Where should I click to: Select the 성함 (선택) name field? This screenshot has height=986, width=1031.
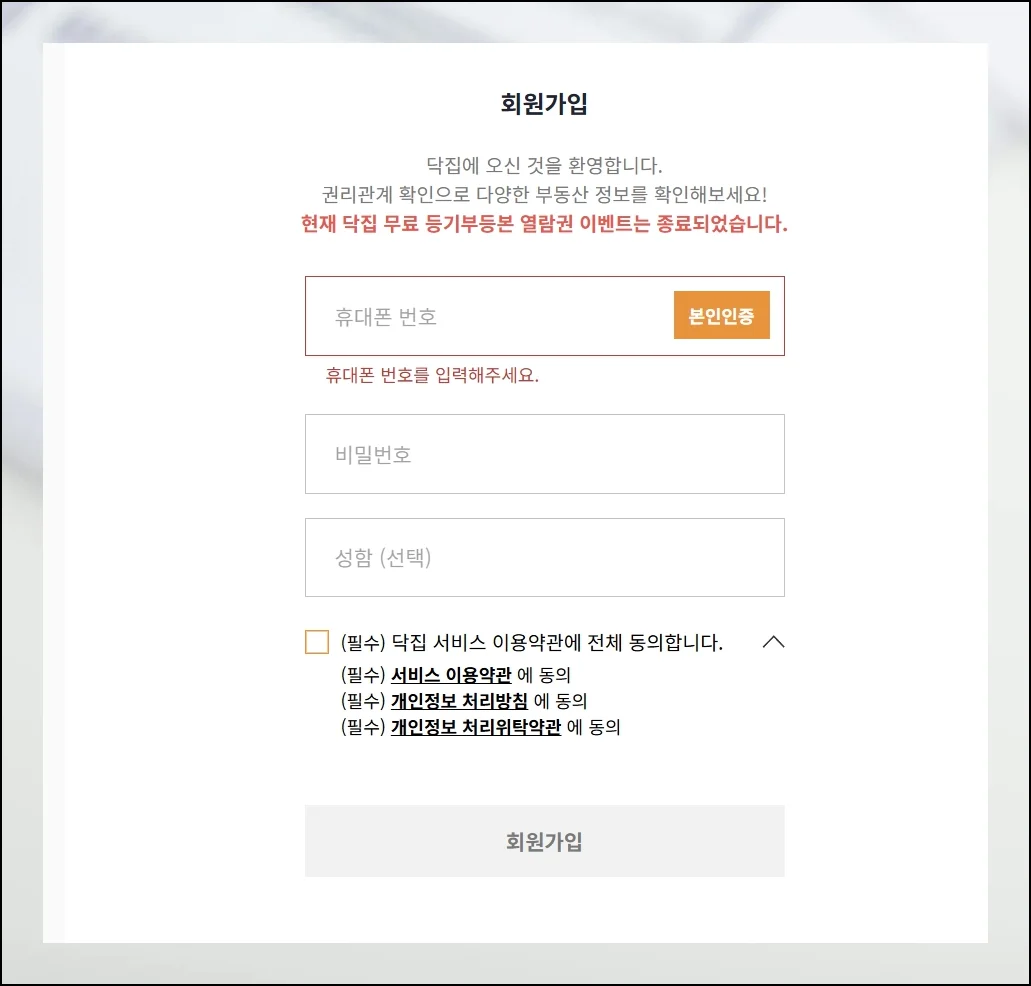pos(544,557)
